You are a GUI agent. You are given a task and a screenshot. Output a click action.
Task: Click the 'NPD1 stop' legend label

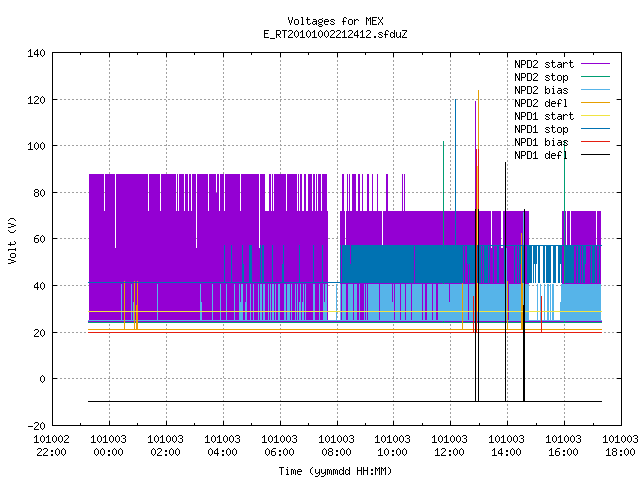point(541,129)
